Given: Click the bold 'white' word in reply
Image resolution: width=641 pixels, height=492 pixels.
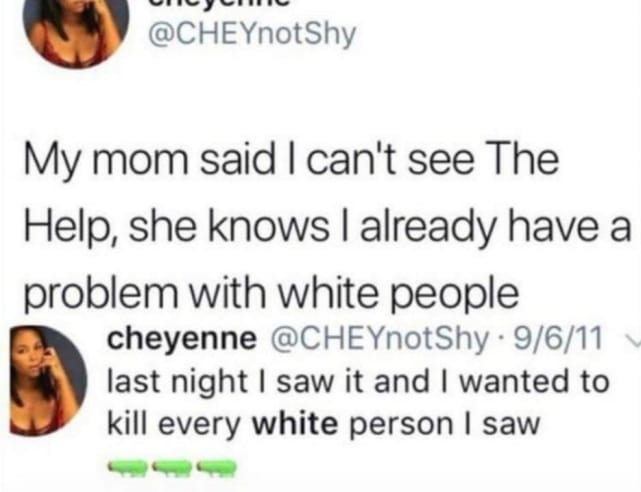Looking at the screenshot, I should (296, 424).
